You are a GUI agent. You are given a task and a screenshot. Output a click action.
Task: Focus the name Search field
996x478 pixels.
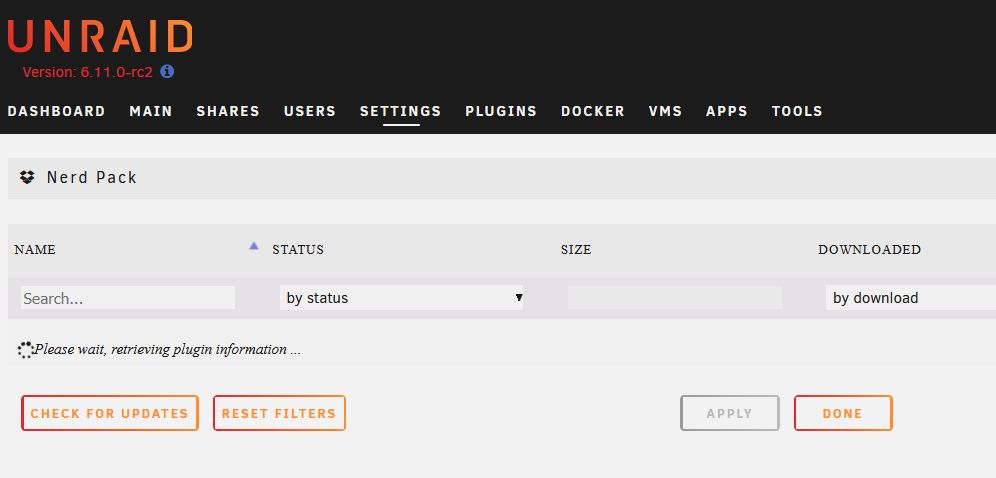pos(128,298)
